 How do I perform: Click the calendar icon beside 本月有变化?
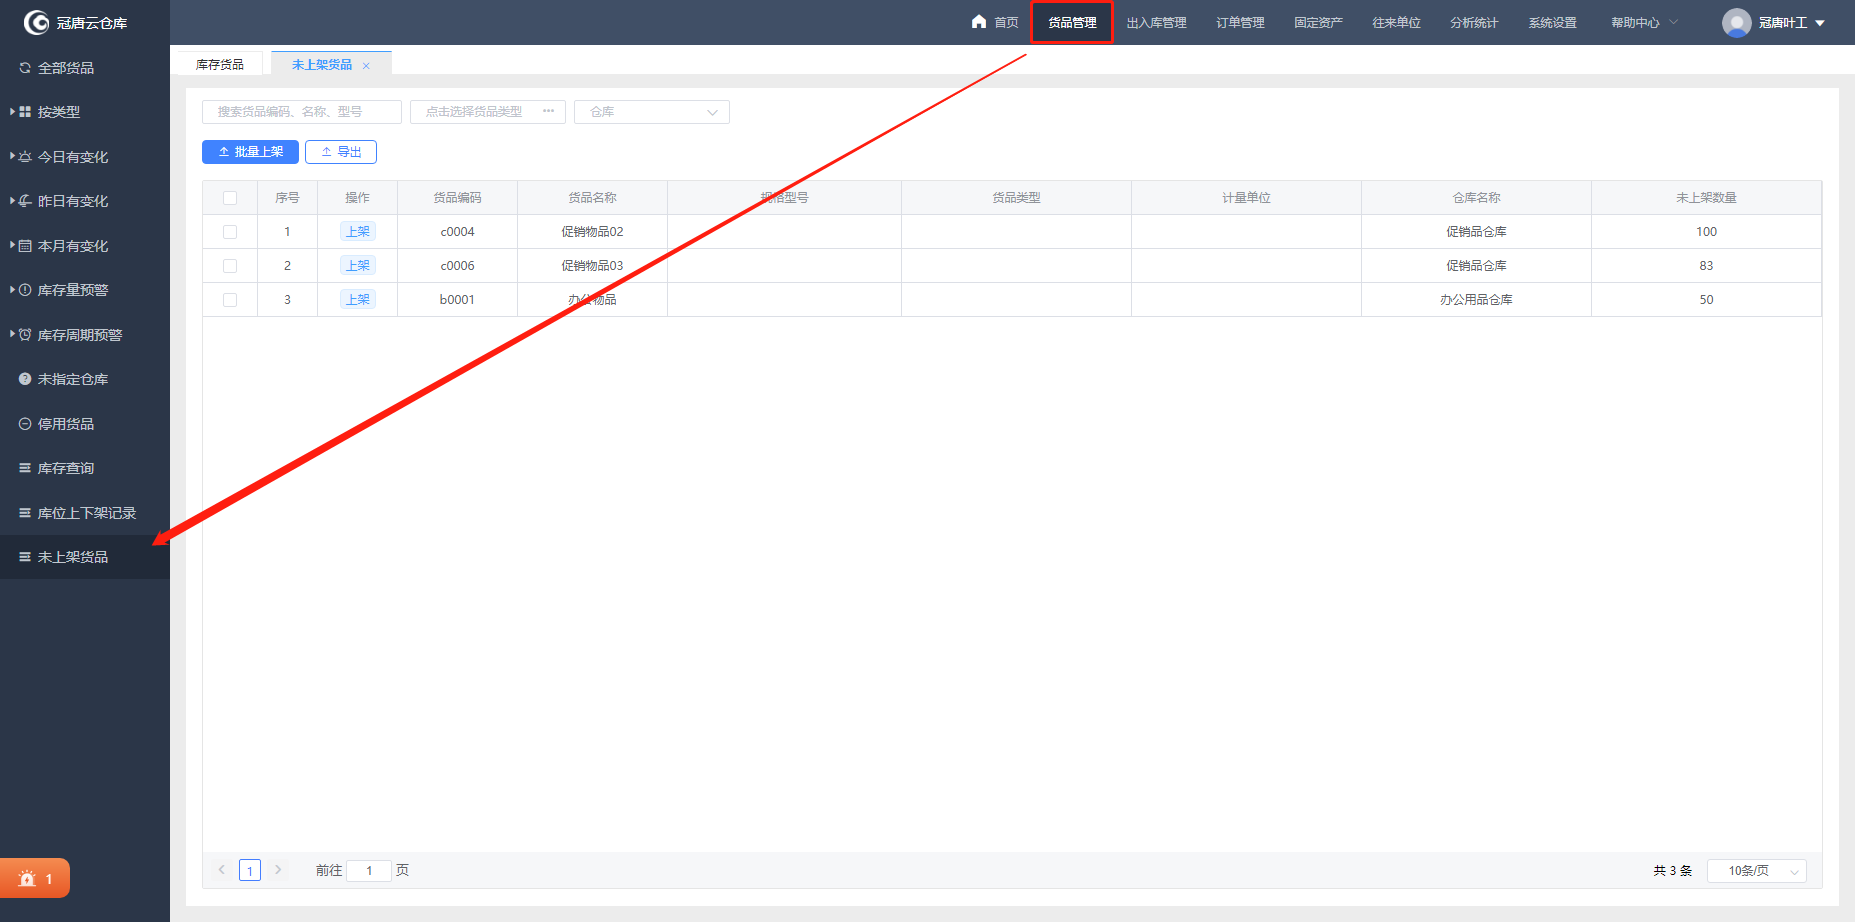click(x=25, y=246)
